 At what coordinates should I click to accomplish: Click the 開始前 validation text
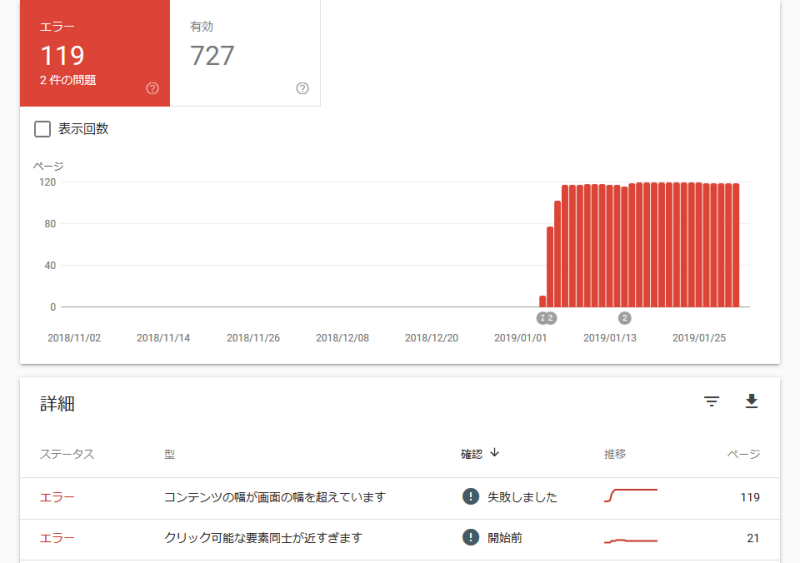point(505,538)
